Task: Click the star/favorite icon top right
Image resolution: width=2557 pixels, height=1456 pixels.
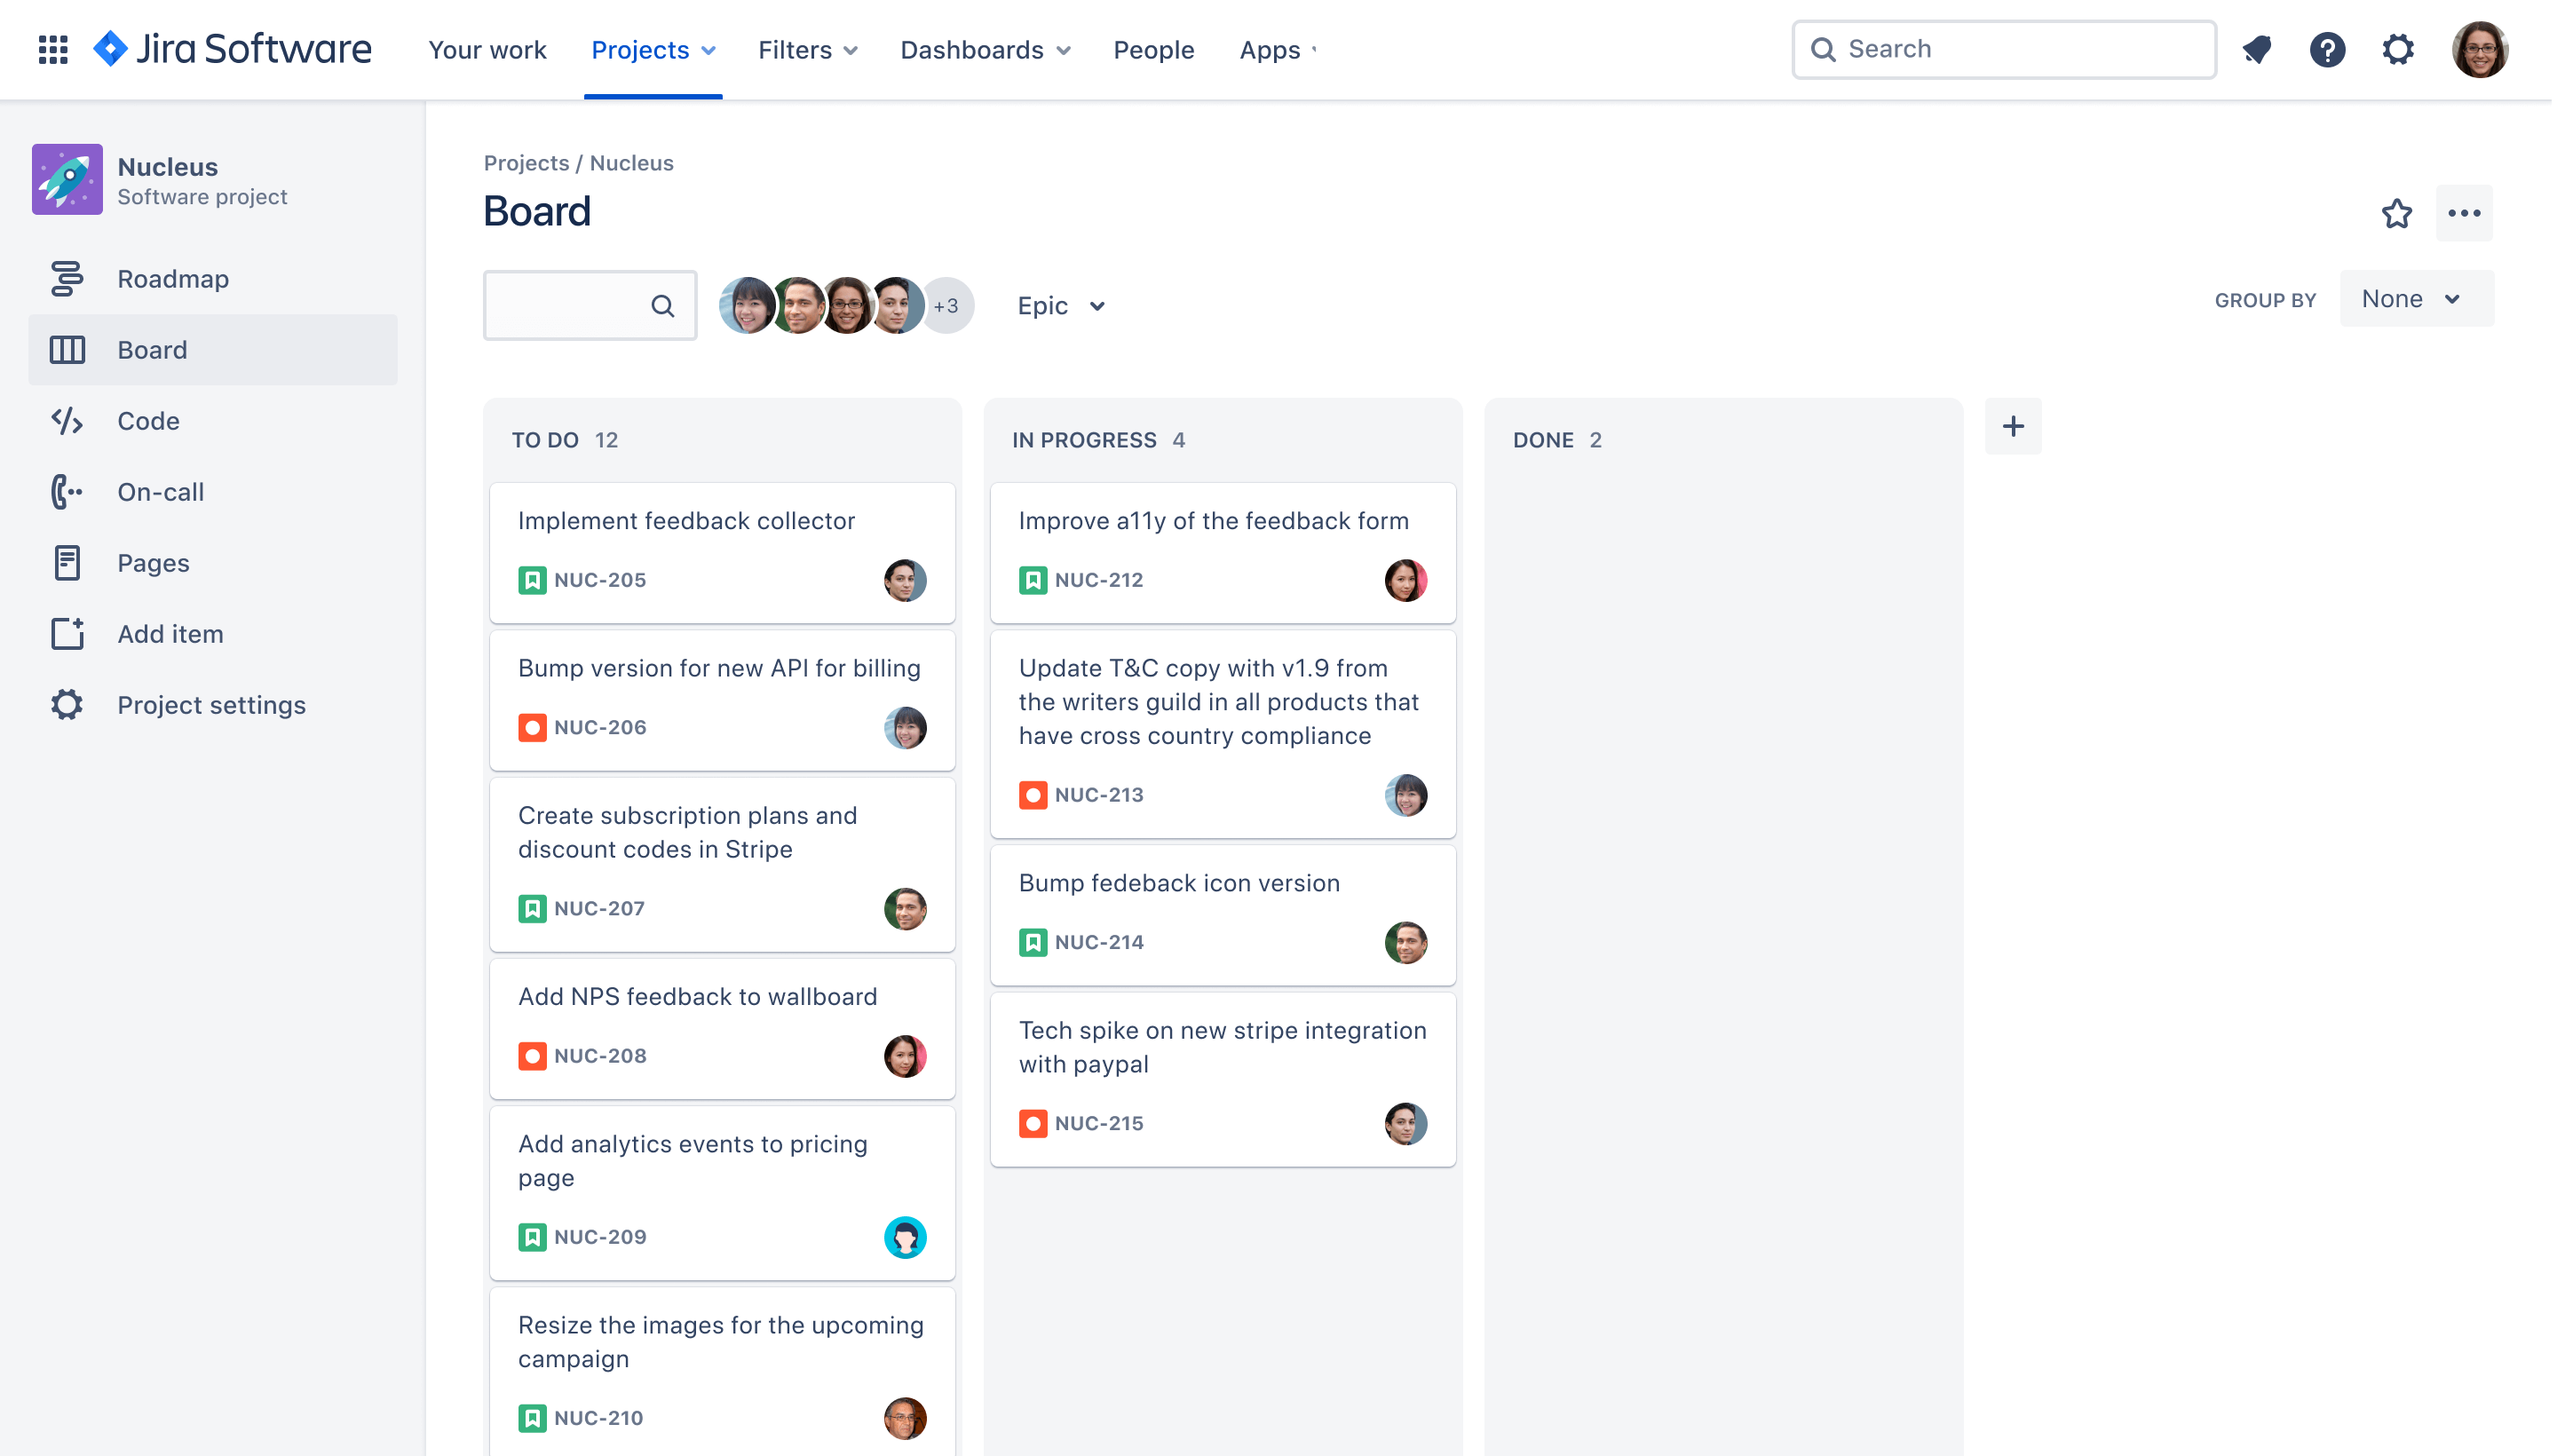Action: pos(2395,214)
